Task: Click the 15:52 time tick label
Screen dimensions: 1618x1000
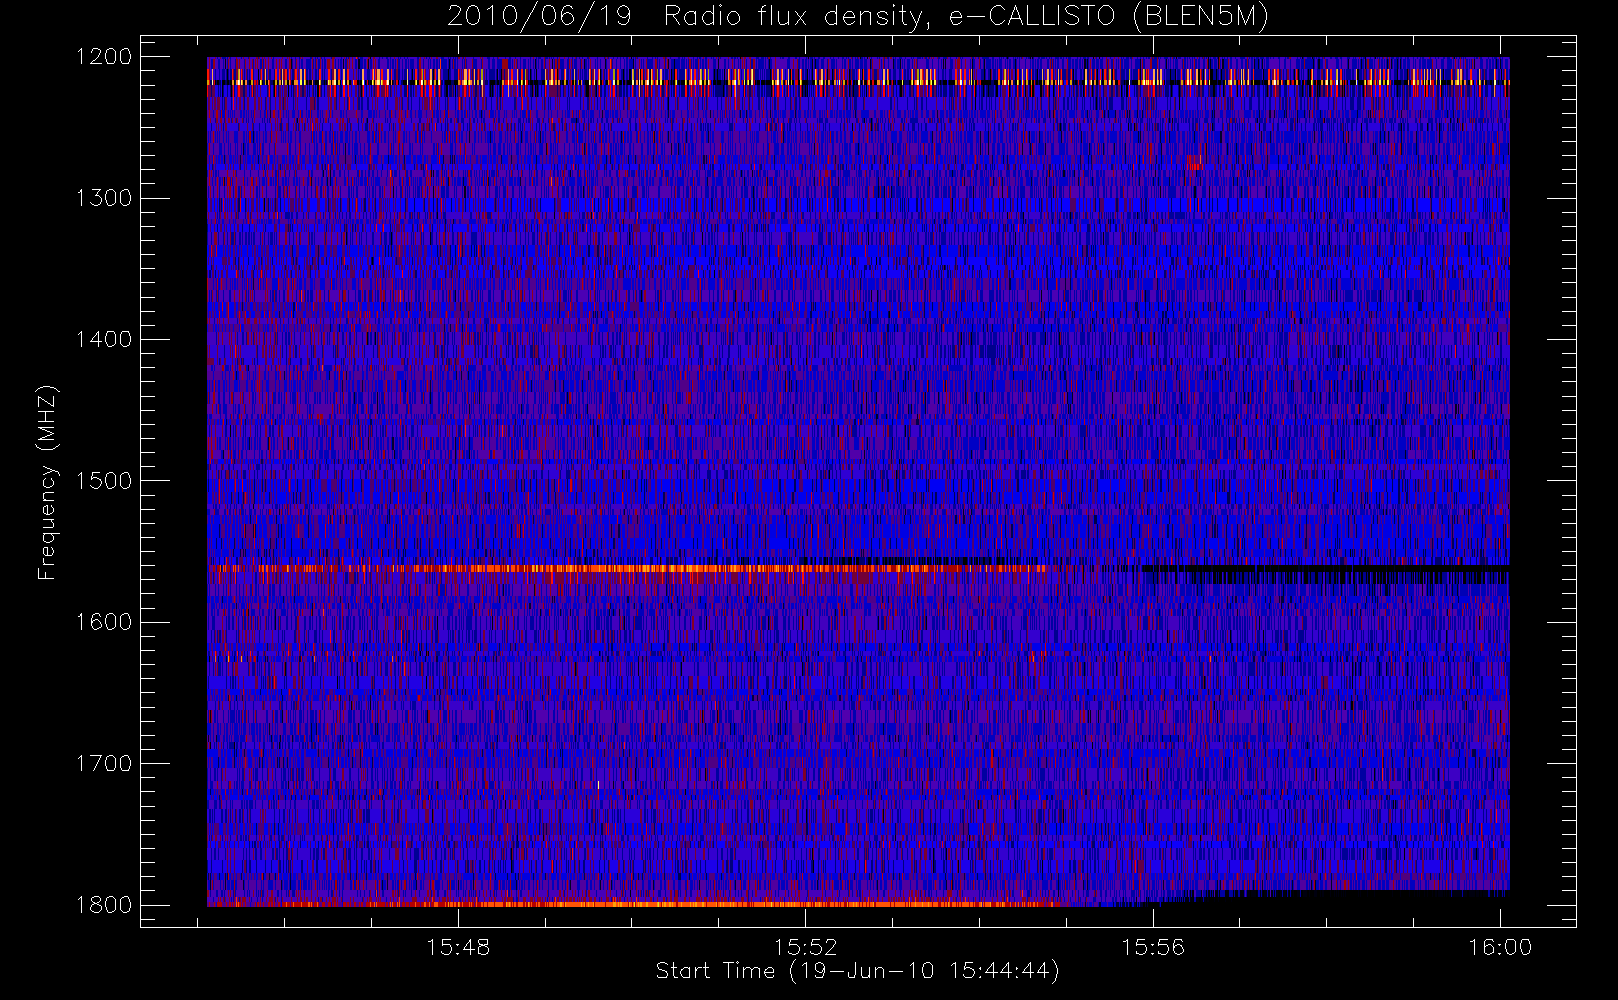Action: pyautogui.click(x=805, y=947)
